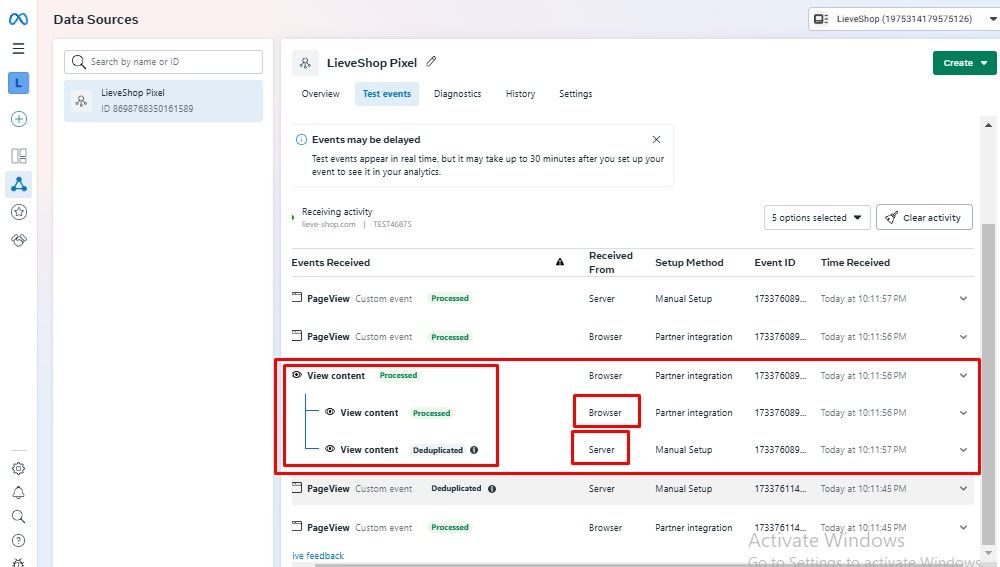Screen dimensions: 1000x567
Task: Dismiss the Events may be delayed notice
Action: pyautogui.click(x=656, y=139)
